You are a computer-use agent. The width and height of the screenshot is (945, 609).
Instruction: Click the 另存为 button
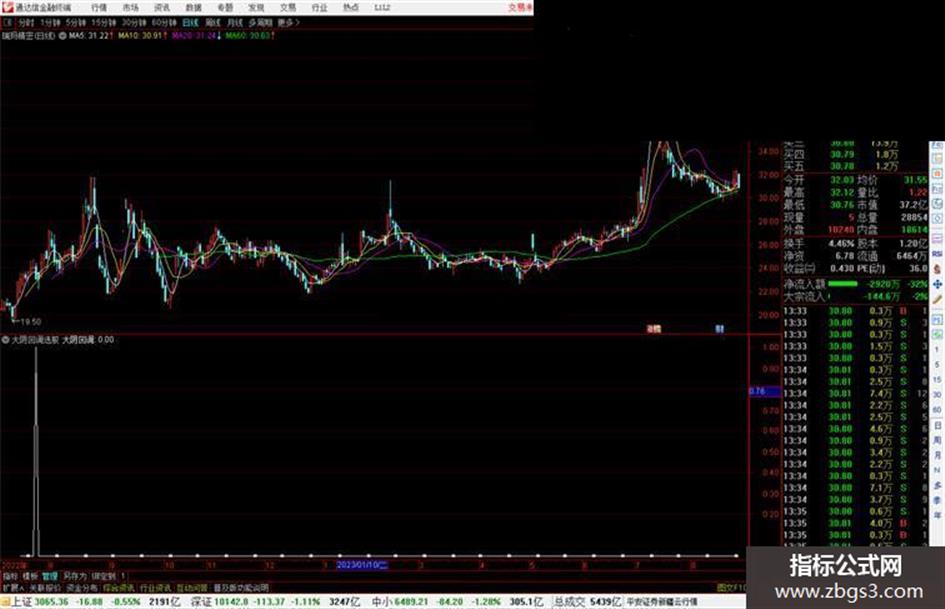tap(75, 576)
